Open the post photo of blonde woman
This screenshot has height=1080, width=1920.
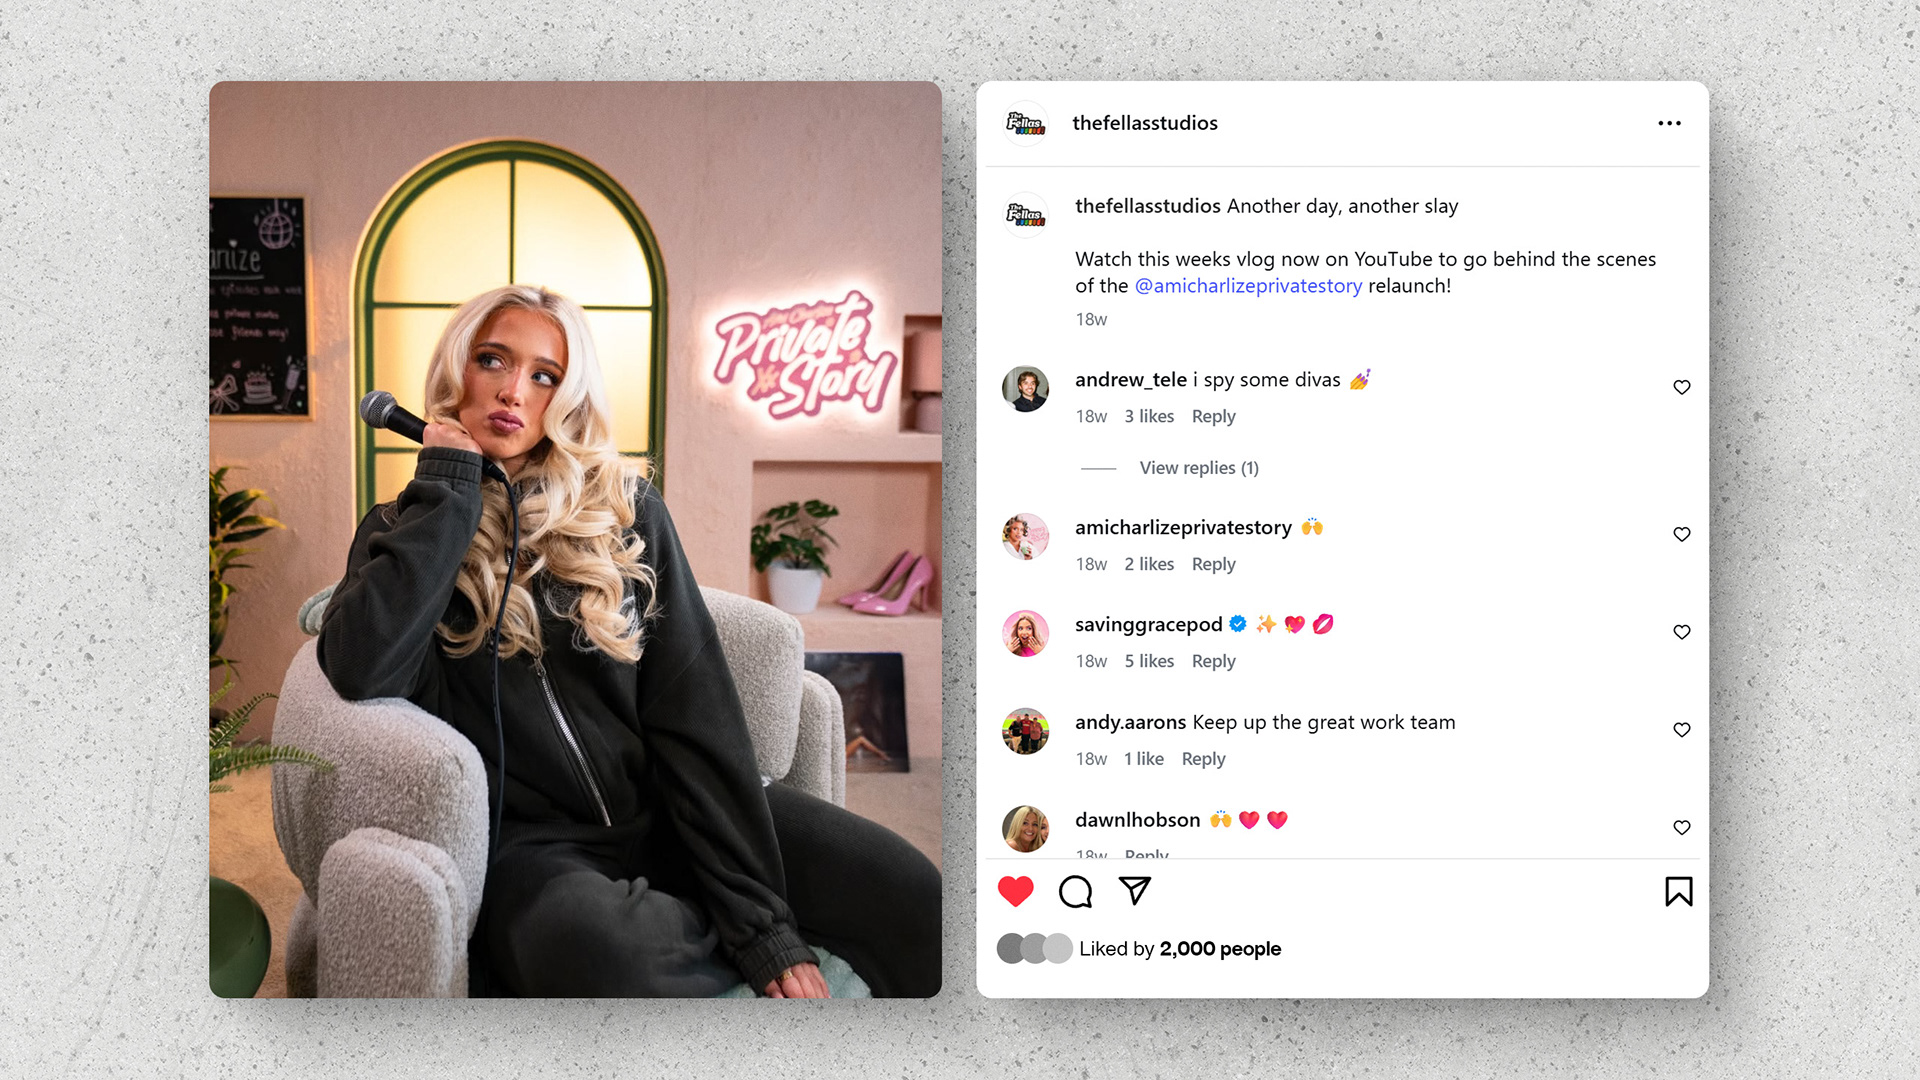coord(575,539)
